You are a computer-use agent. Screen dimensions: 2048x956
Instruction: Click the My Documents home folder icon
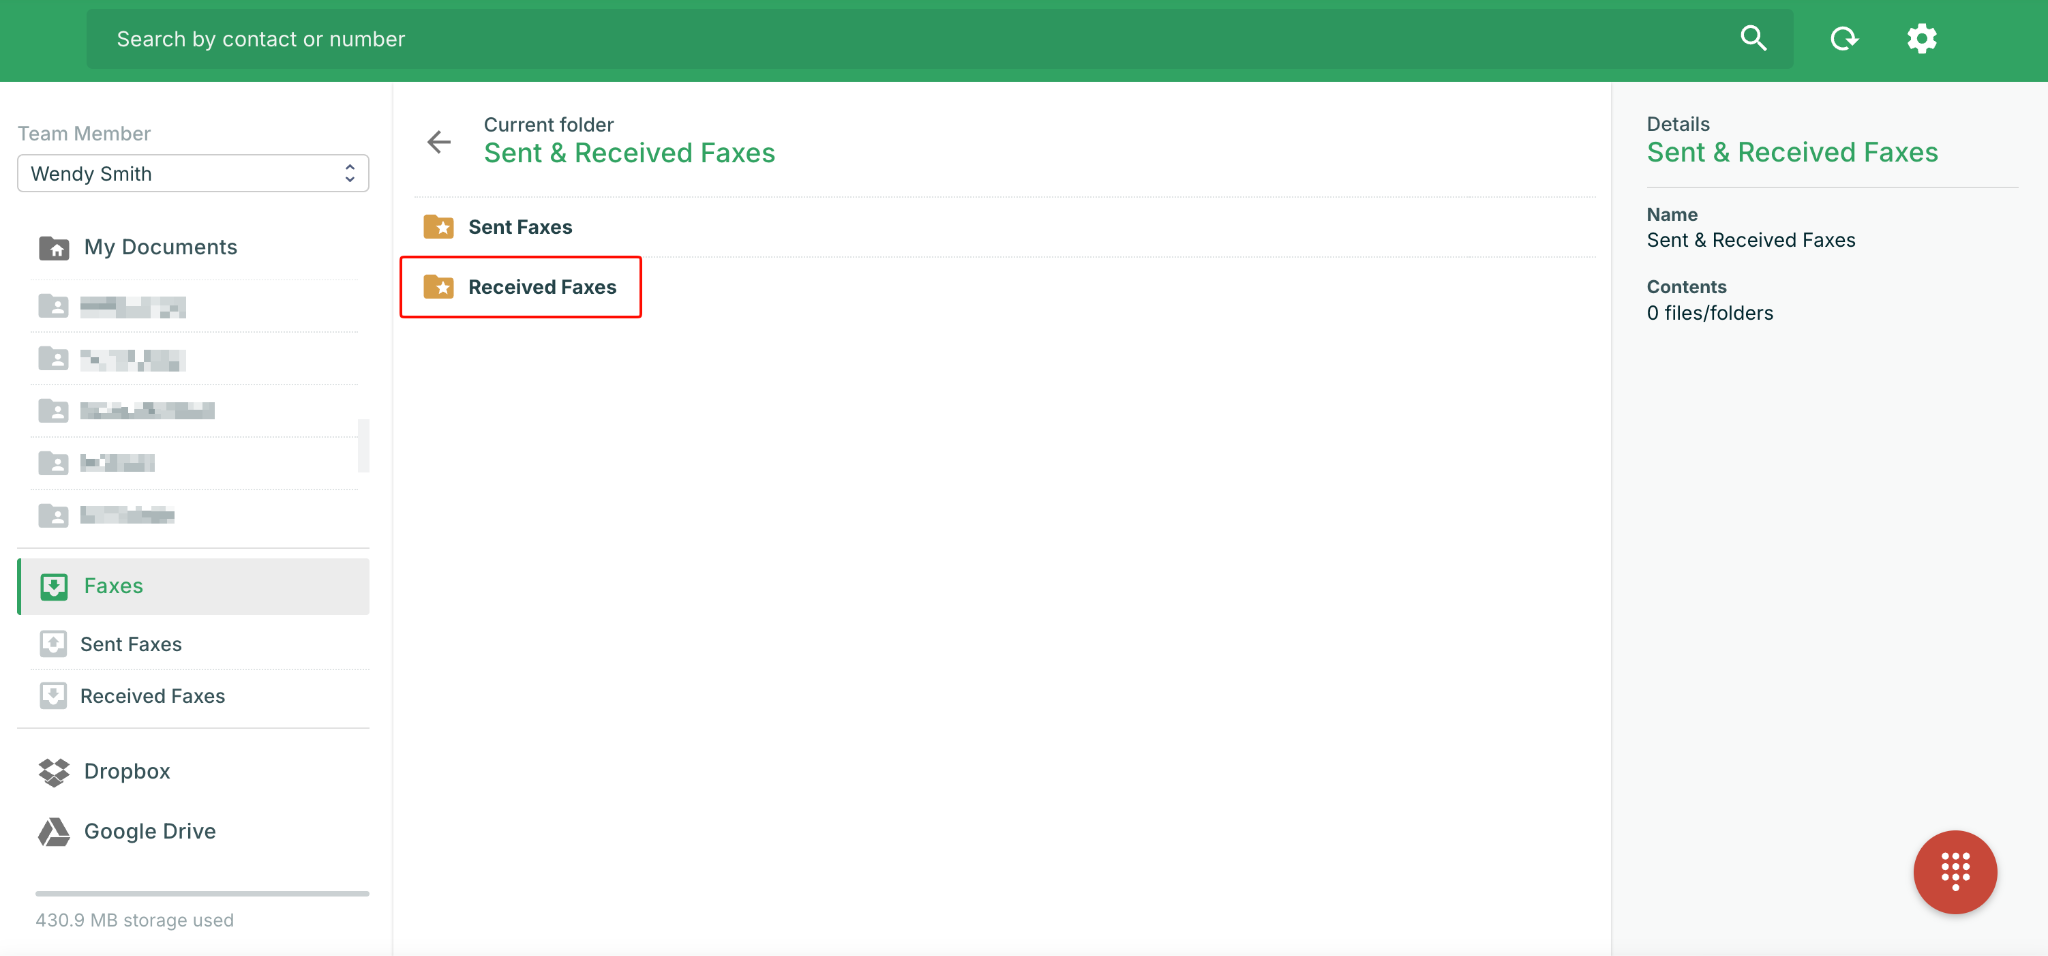coord(54,248)
